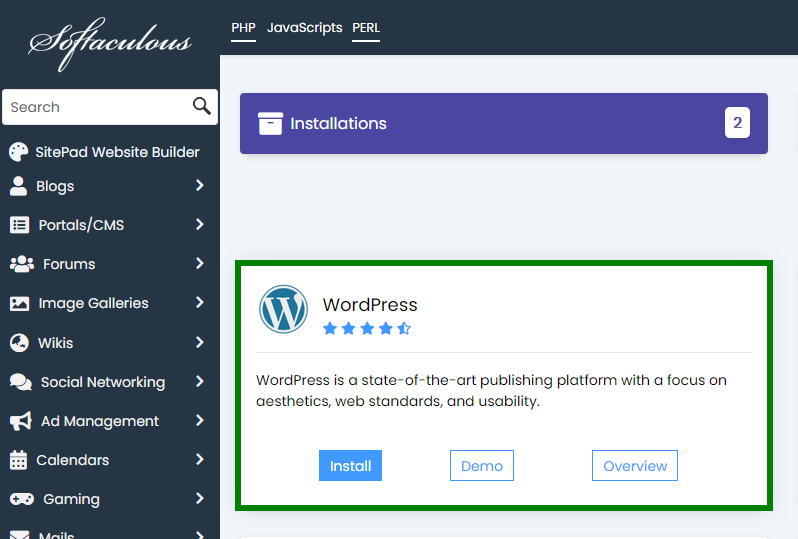The height and width of the screenshot is (539, 798).
Task: Open the WordPress Demo
Action: coord(481,465)
